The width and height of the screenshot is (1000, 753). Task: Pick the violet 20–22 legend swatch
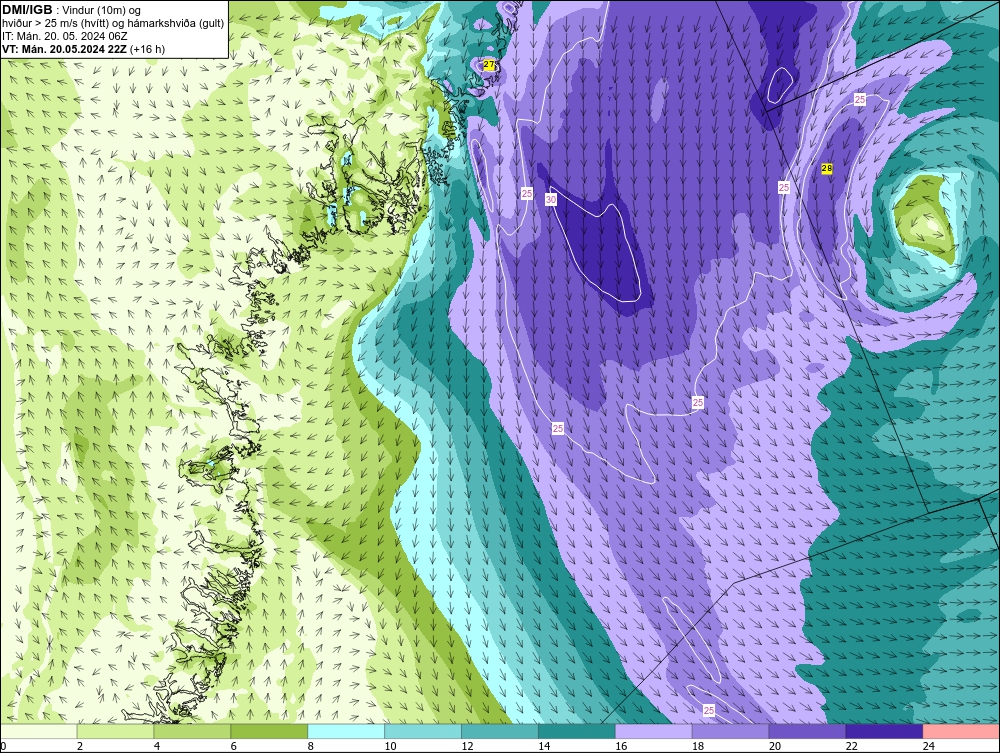click(807, 731)
